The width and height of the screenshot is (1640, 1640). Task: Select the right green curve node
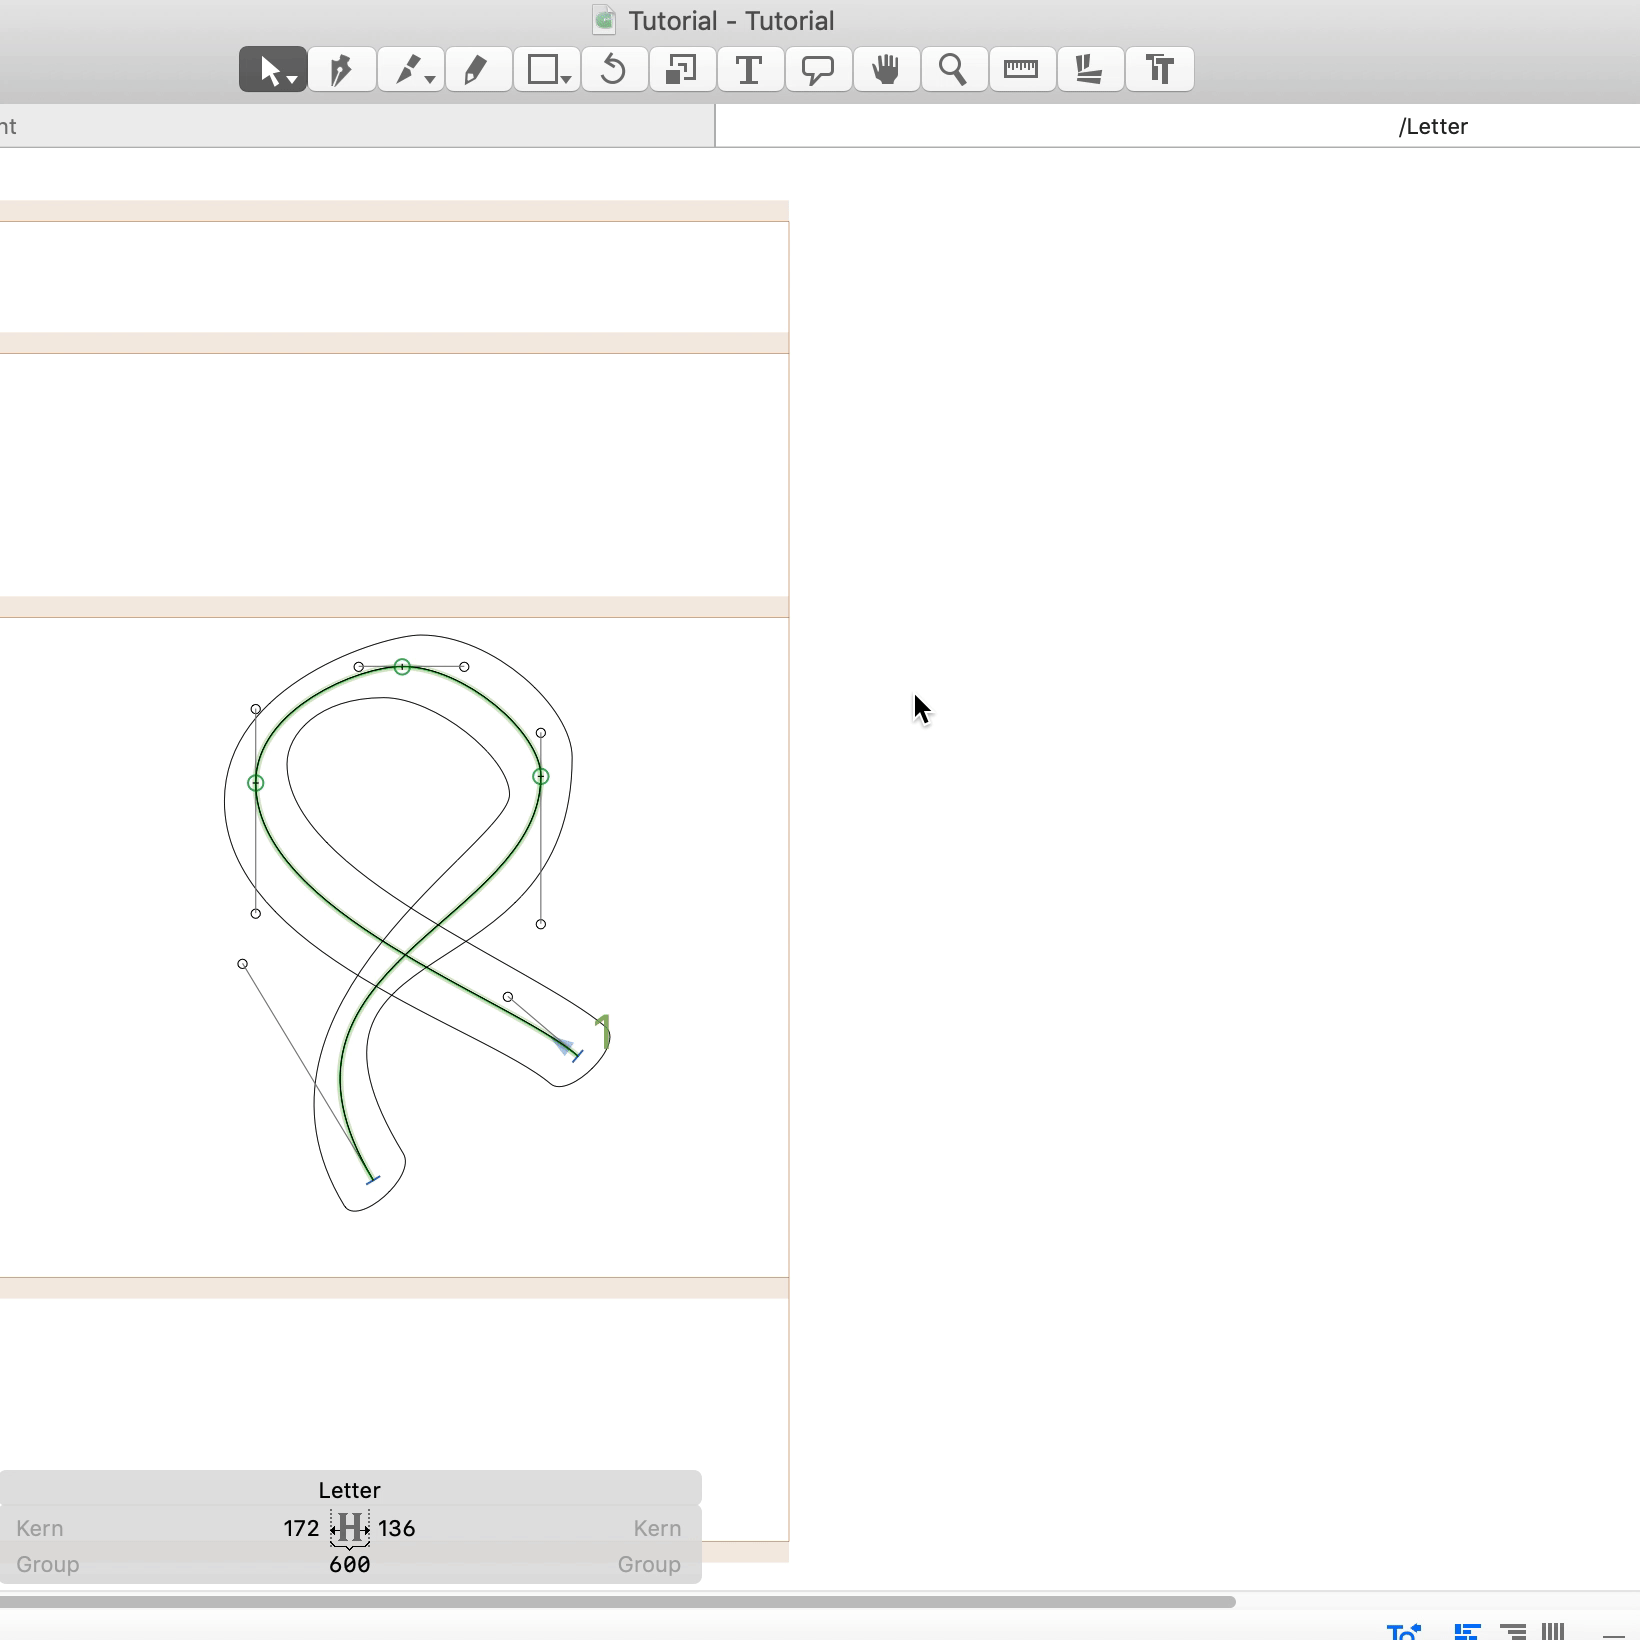[541, 776]
